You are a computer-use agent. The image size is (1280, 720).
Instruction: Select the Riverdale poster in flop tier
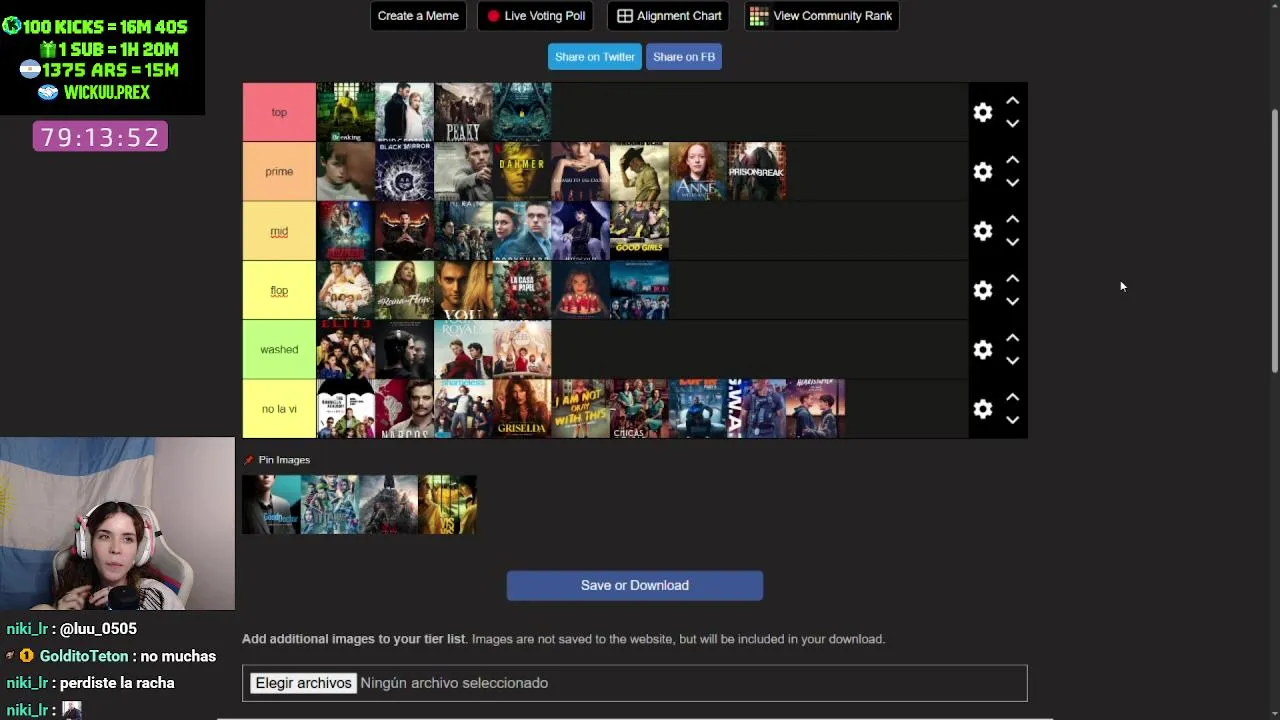click(x=640, y=290)
